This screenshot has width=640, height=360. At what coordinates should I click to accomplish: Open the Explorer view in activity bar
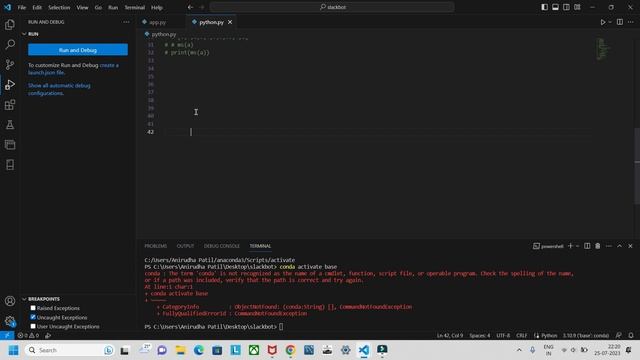(10, 25)
